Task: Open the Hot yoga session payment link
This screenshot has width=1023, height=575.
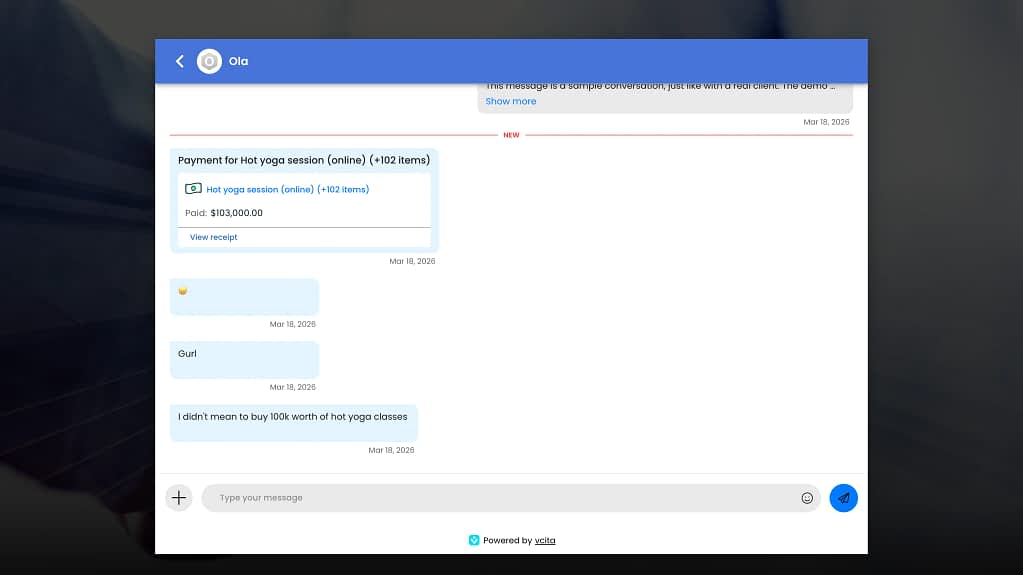Action: click(x=287, y=189)
